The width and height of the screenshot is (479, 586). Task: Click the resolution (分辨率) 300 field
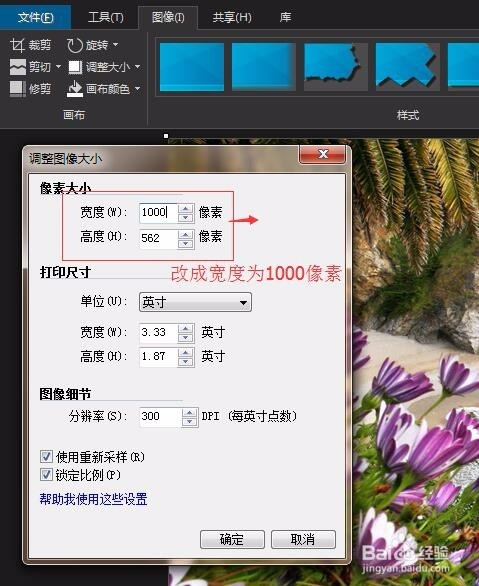coord(161,417)
